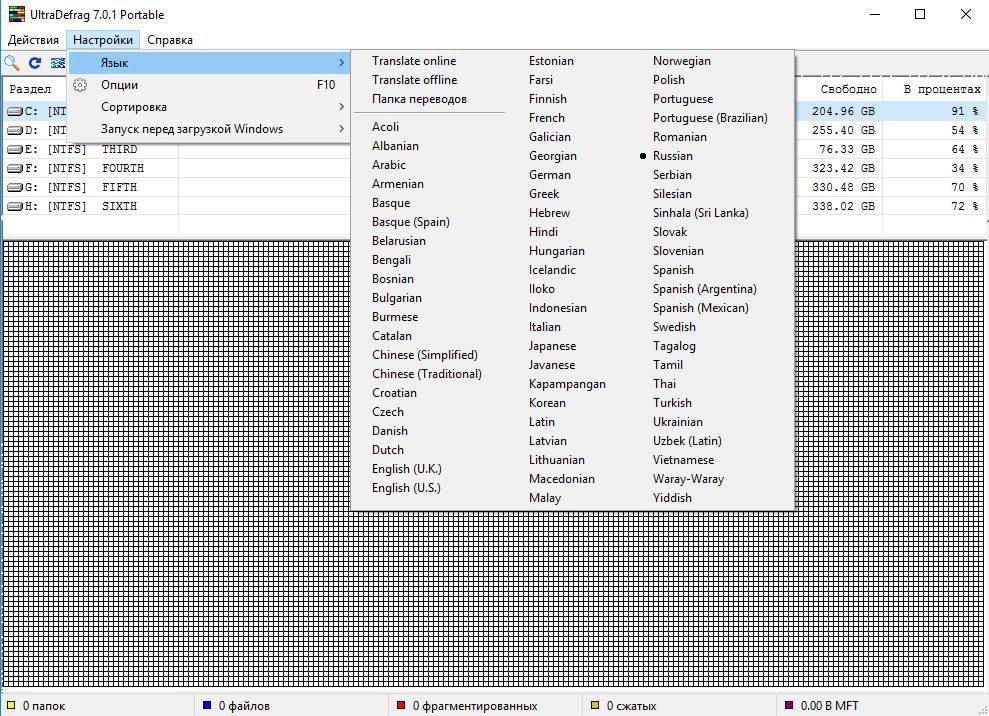Open the Действия menu
989x716 pixels.
click(33, 40)
